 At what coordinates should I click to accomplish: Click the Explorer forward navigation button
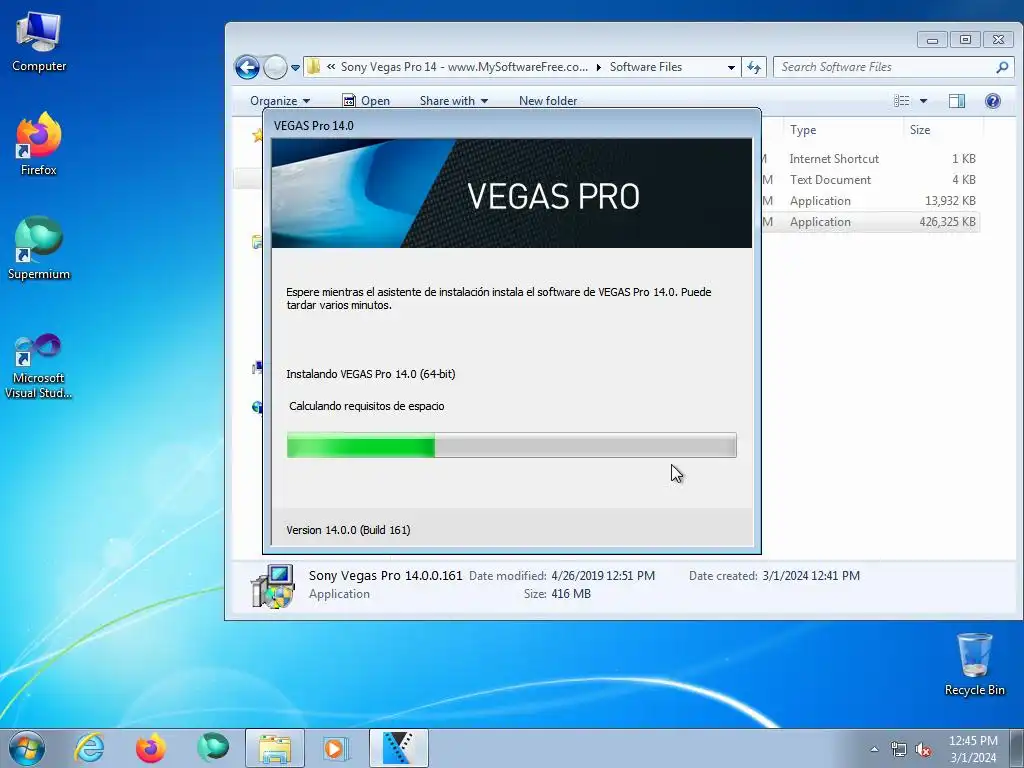275,67
